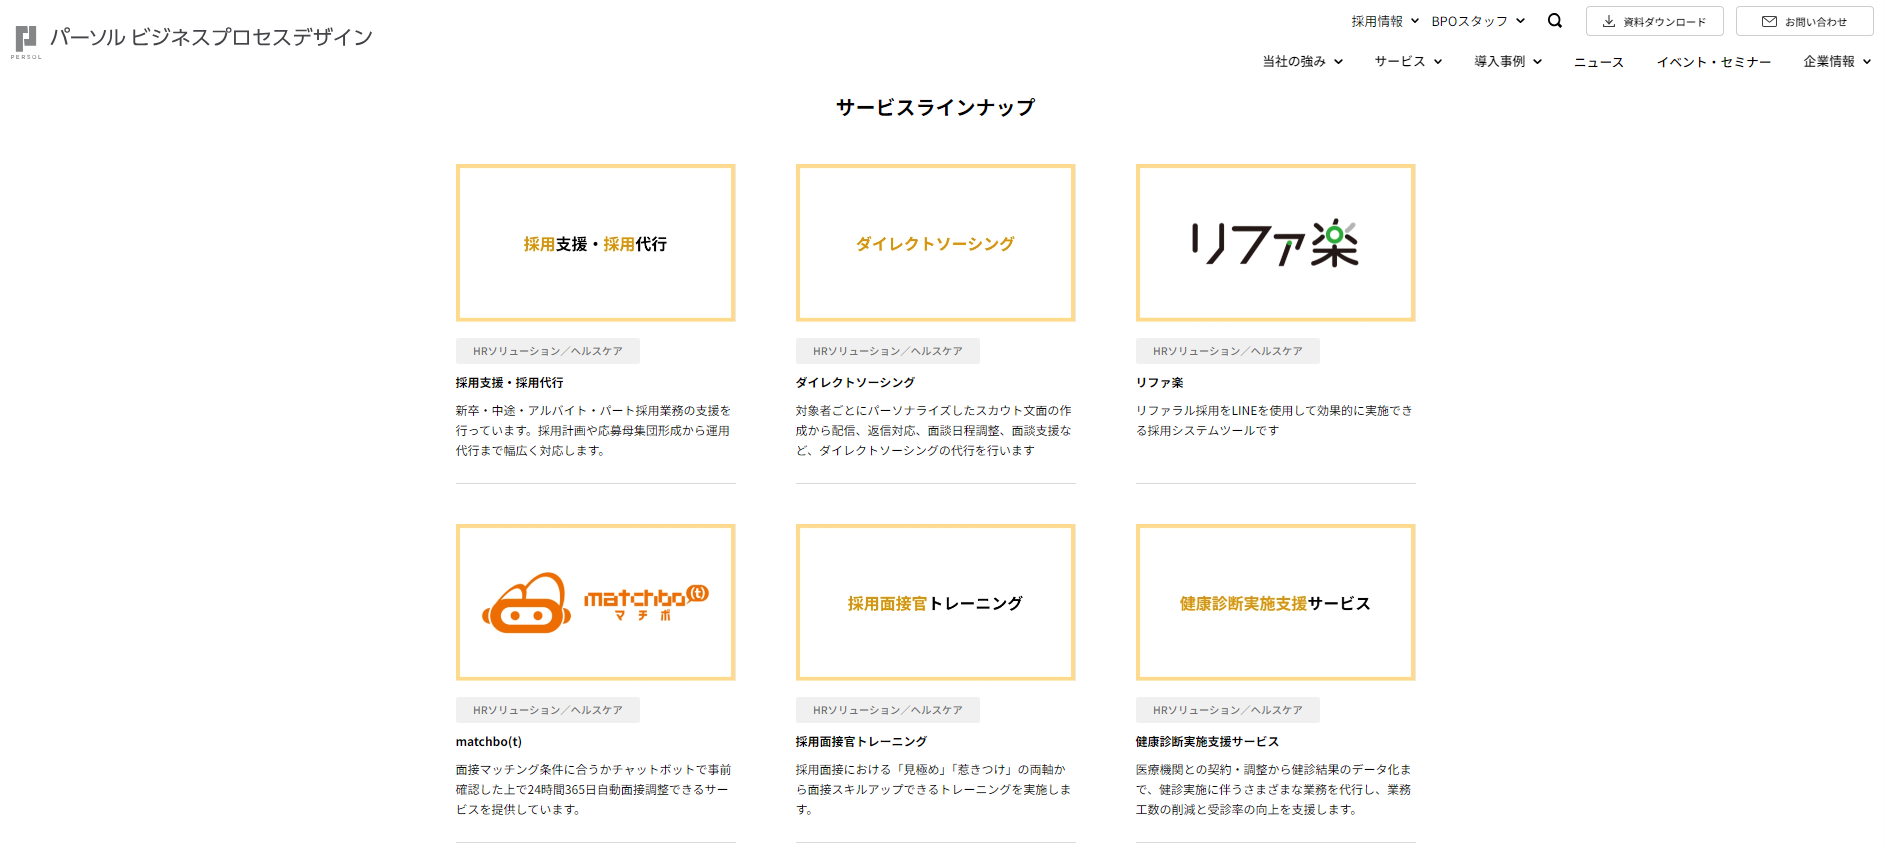This screenshot has height=844, width=1885.
Task: Click description starting リファラル採用をLINE
Action: point(1275,421)
